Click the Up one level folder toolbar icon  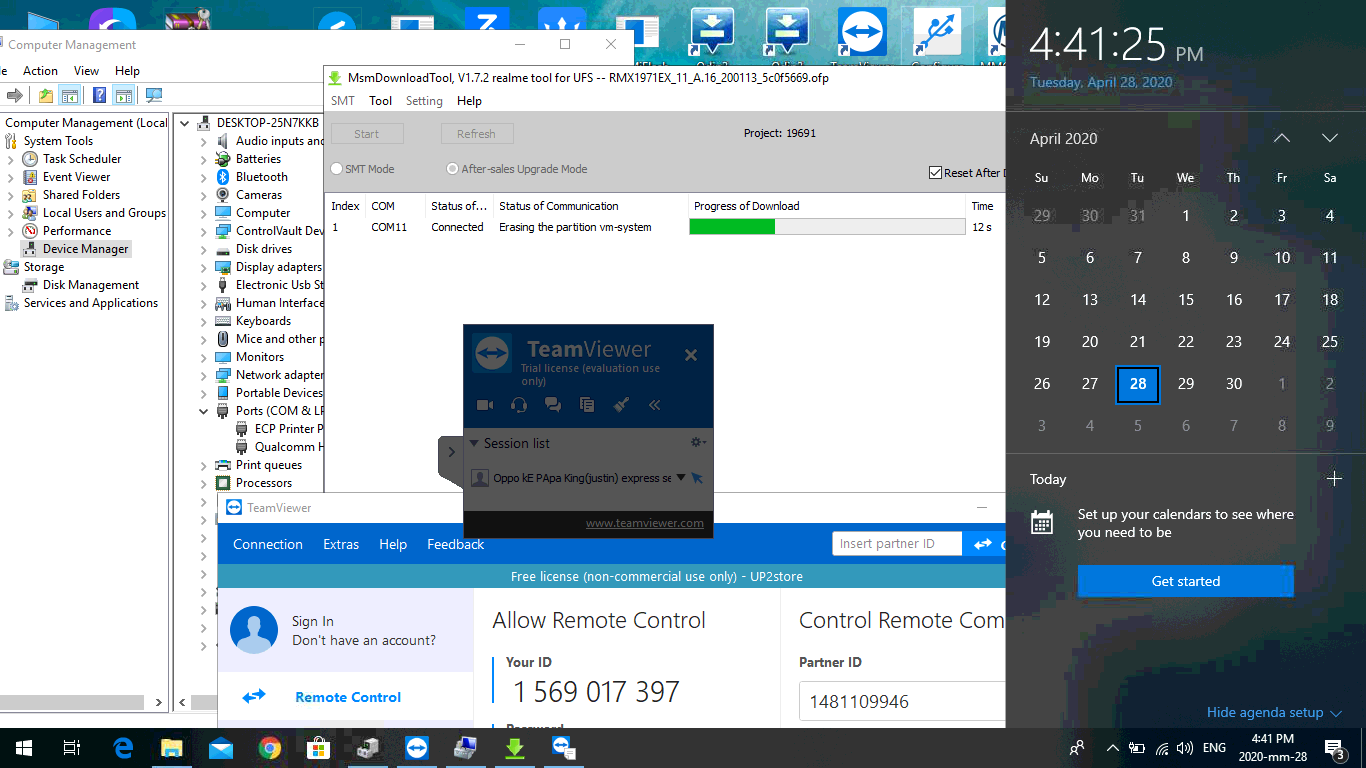46,96
